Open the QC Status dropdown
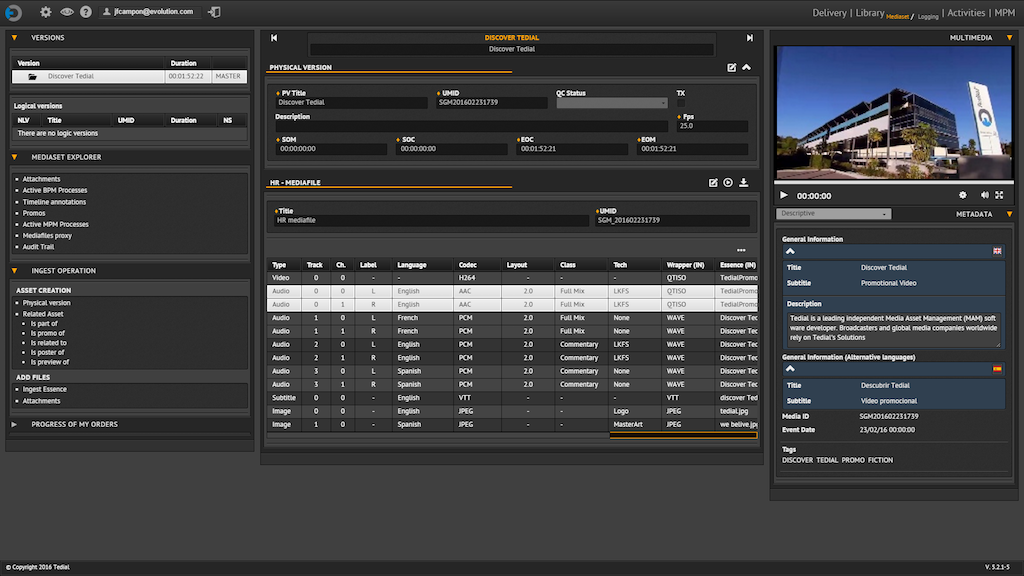Image resolution: width=1024 pixels, height=576 pixels. tap(612, 103)
